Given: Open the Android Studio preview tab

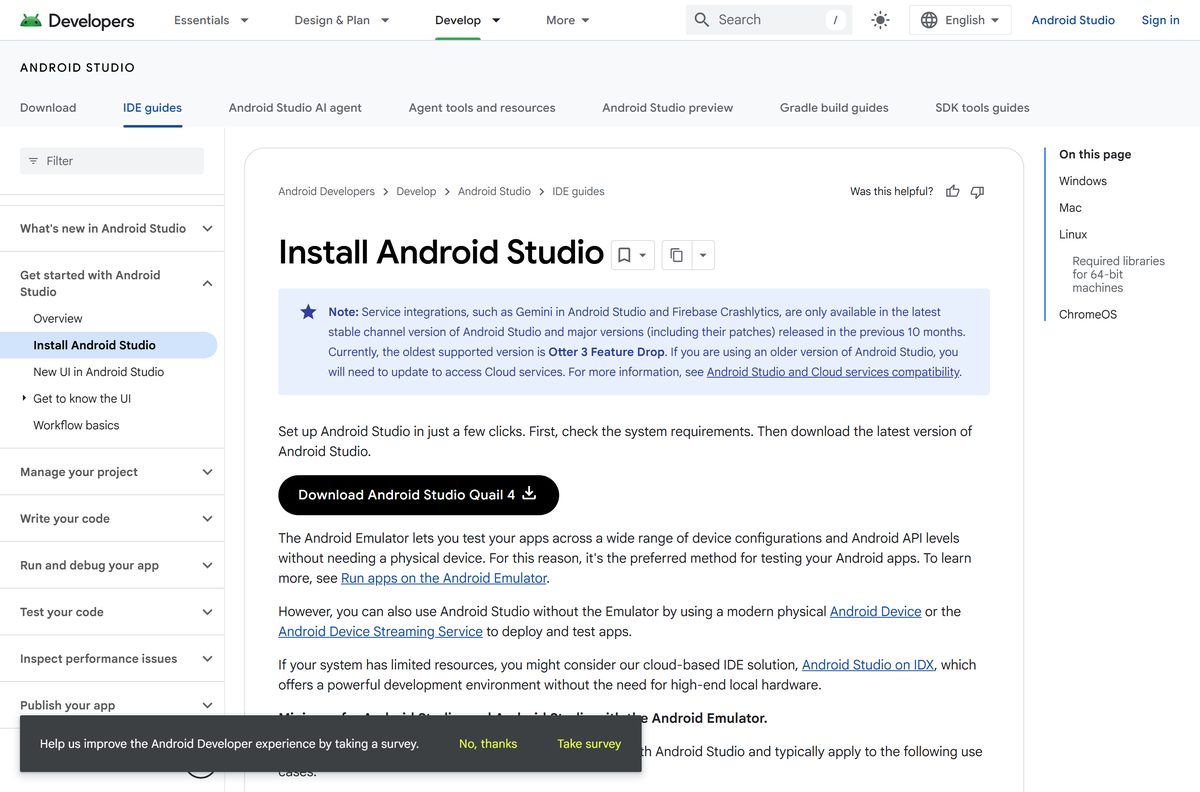Looking at the screenshot, I should tap(667, 107).
